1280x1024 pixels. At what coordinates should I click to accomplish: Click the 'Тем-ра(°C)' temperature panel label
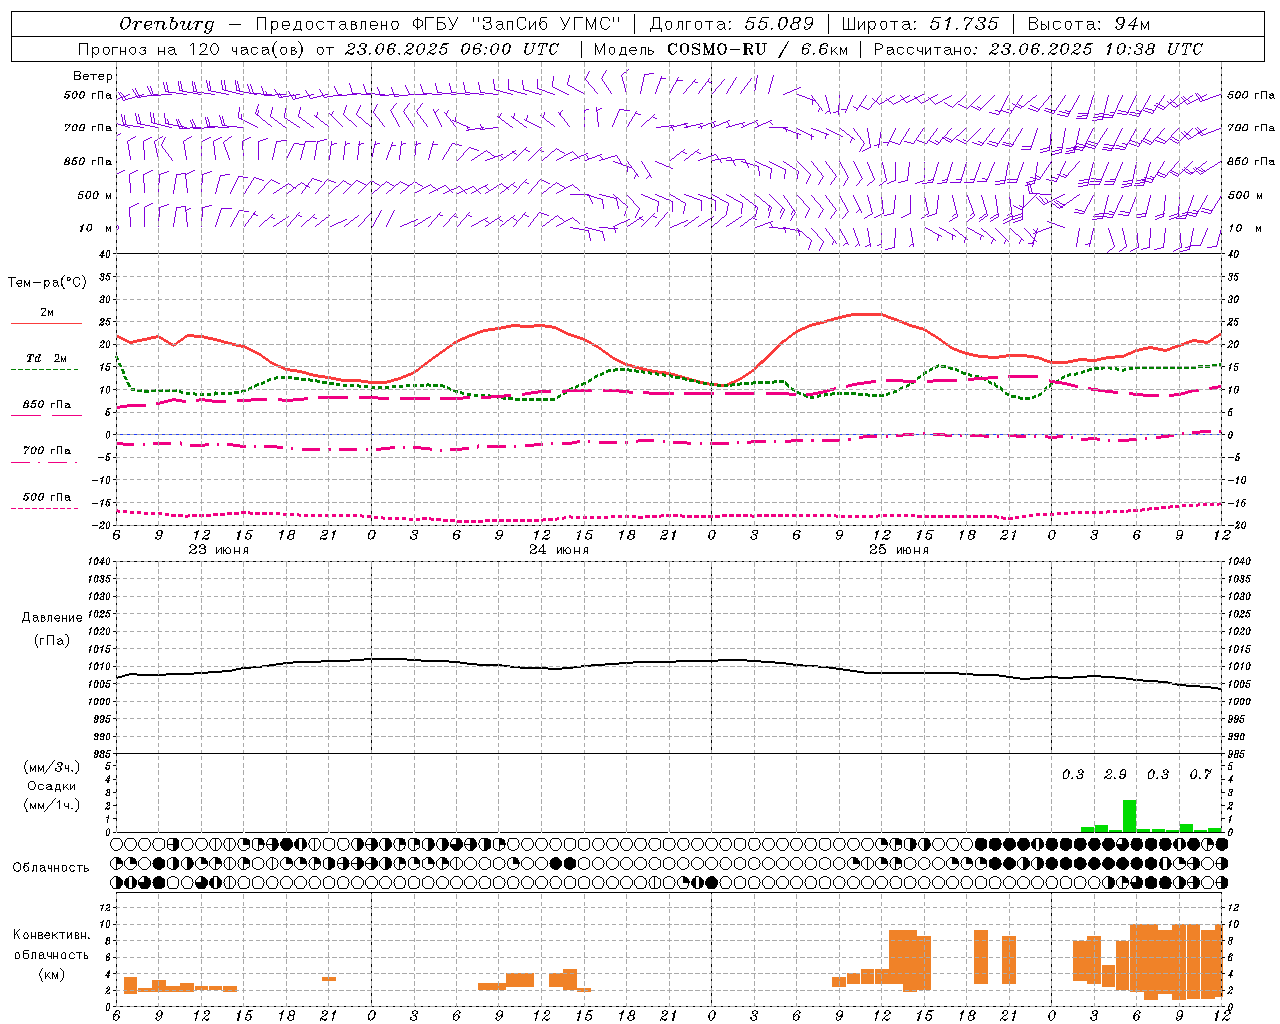click(47, 283)
